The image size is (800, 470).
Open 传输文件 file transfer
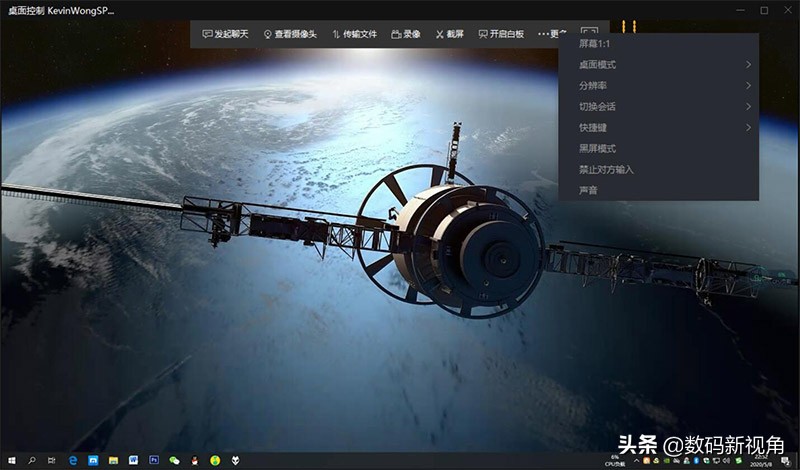tap(354, 34)
